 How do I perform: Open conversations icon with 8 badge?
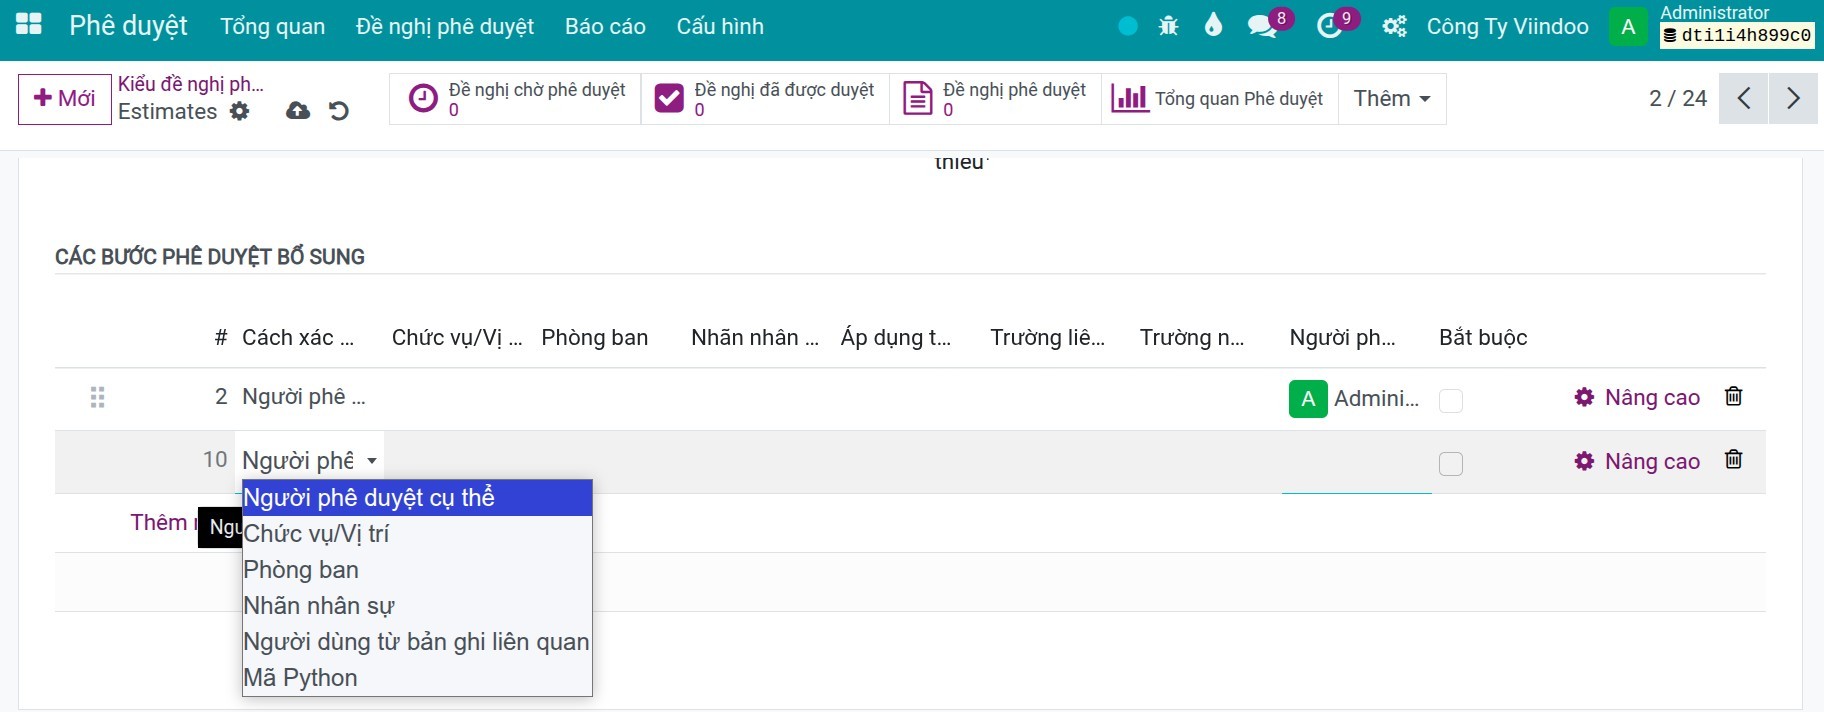tap(1262, 26)
